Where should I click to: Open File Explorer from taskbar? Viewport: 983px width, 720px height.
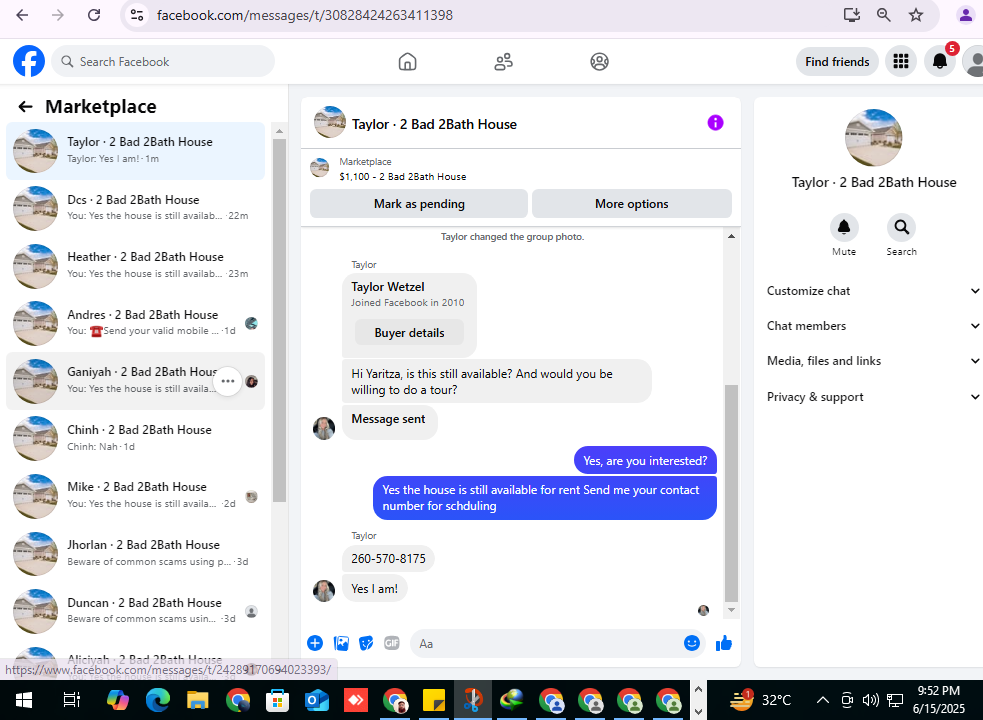pos(197,700)
